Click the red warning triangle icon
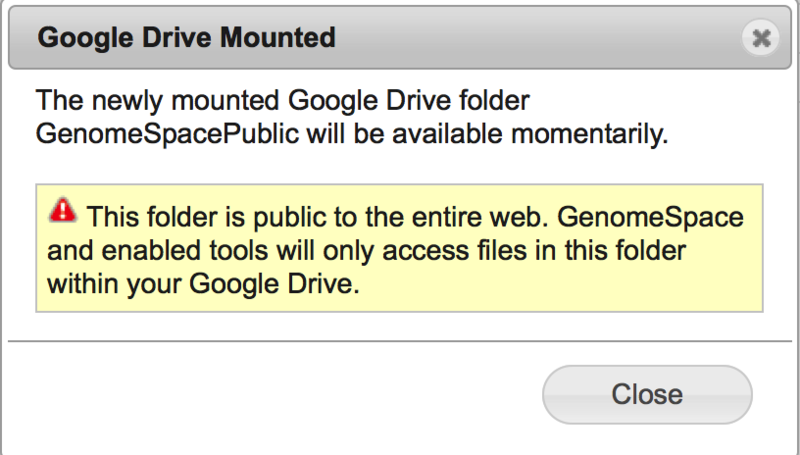The height and width of the screenshot is (455, 800). point(63,210)
